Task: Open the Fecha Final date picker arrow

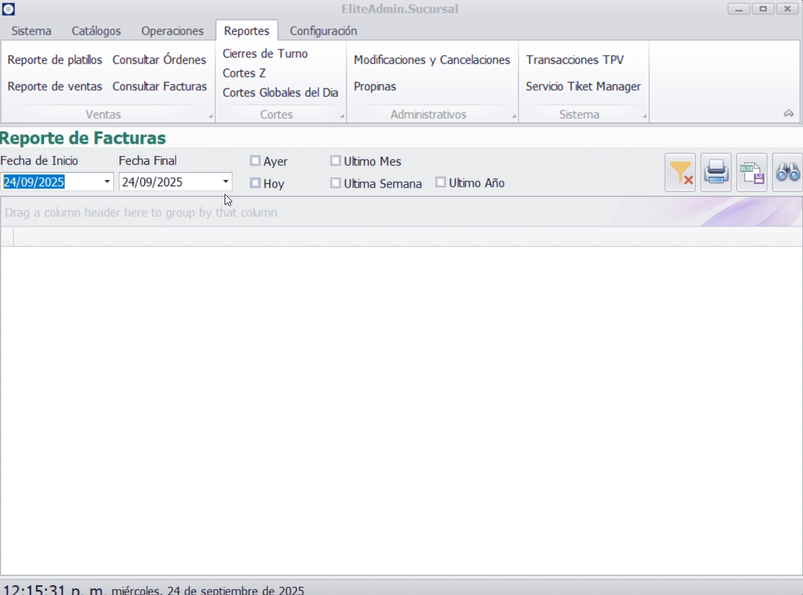Action: click(226, 182)
